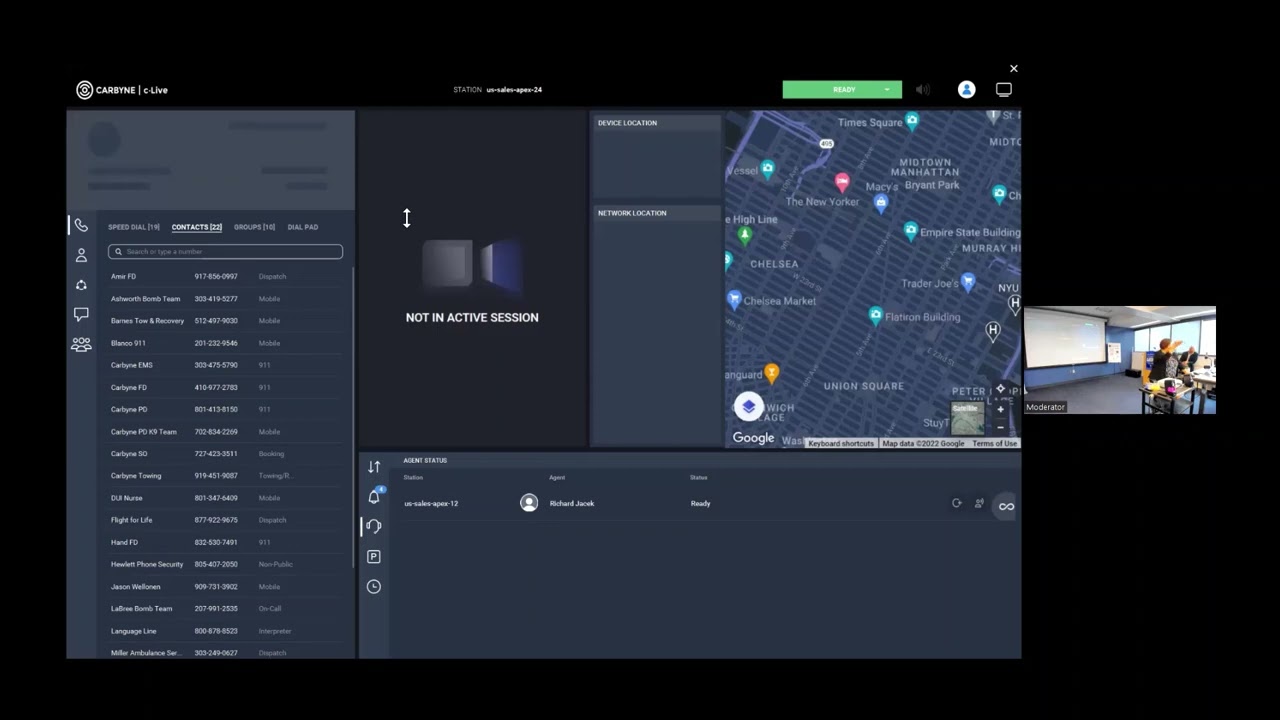Click the Times Square camera marker
This screenshot has width=1280, height=720.
click(x=912, y=121)
